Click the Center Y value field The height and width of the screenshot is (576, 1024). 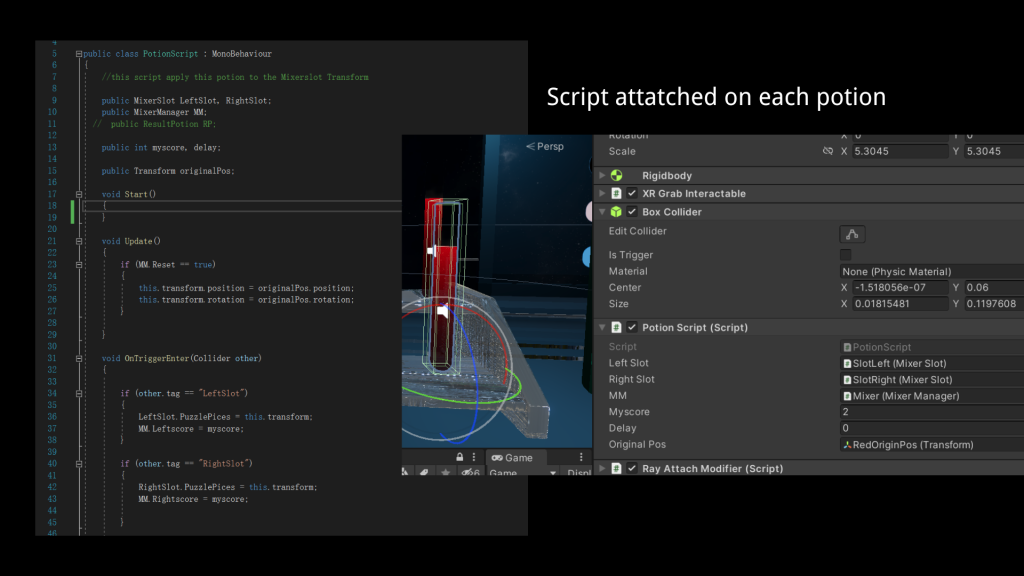tap(994, 287)
